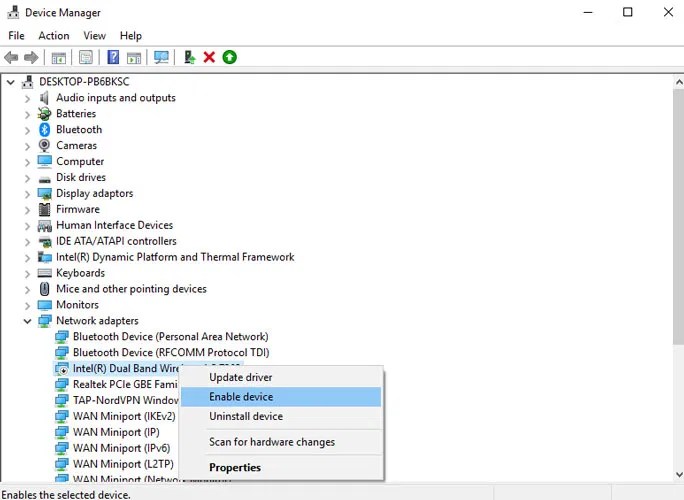
Task: Click the blue Help question-mark icon
Action: click(113, 57)
